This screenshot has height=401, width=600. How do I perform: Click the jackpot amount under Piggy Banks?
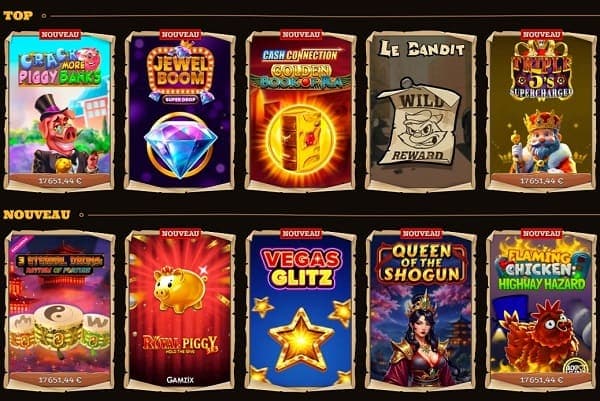[x=60, y=181]
